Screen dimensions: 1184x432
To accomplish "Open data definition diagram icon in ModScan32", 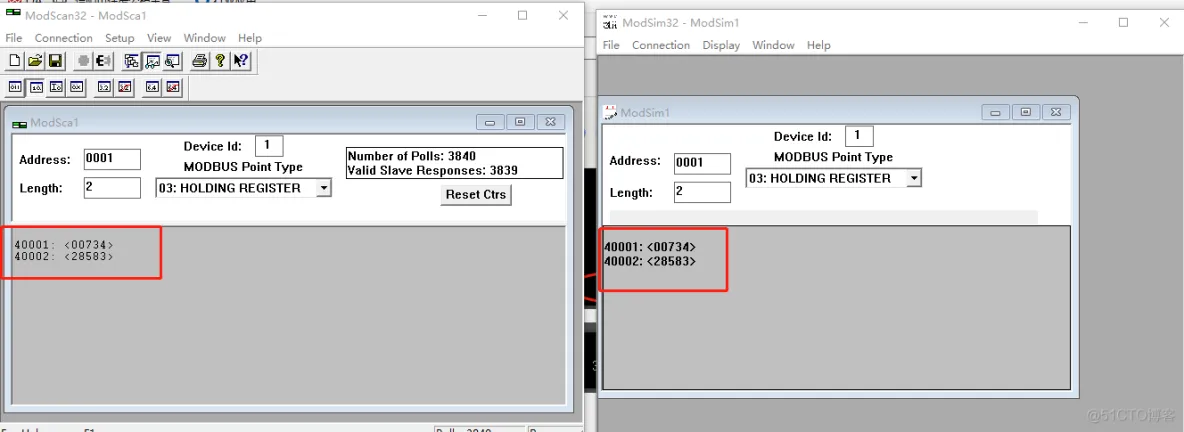I will 132,61.
